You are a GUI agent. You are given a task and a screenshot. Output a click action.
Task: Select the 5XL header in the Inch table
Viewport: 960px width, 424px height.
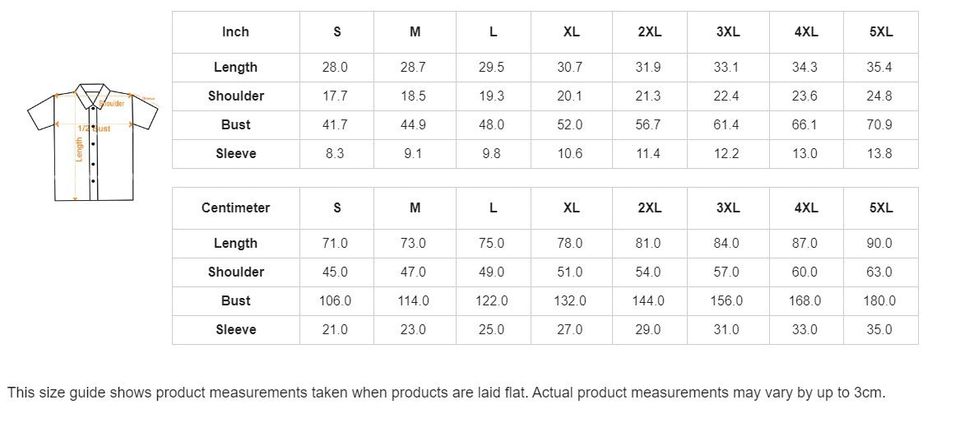click(x=881, y=32)
